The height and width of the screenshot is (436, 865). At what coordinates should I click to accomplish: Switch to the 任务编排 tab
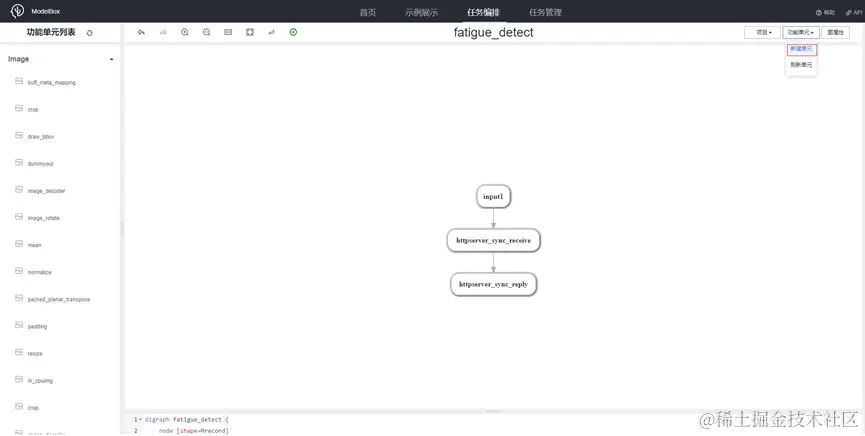point(483,12)
